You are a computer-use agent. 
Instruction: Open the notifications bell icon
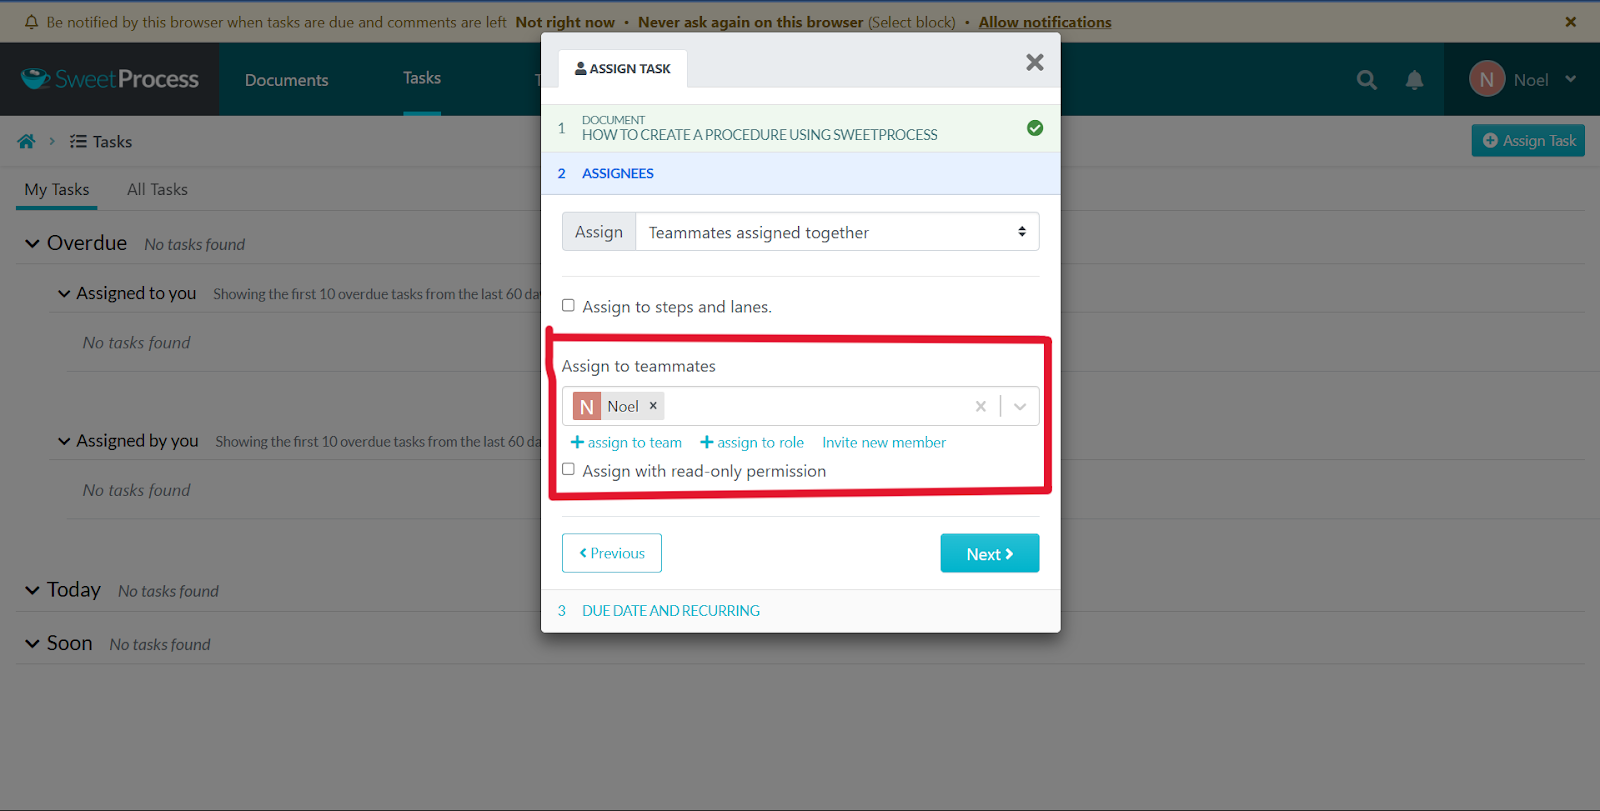click(1414, 80)
